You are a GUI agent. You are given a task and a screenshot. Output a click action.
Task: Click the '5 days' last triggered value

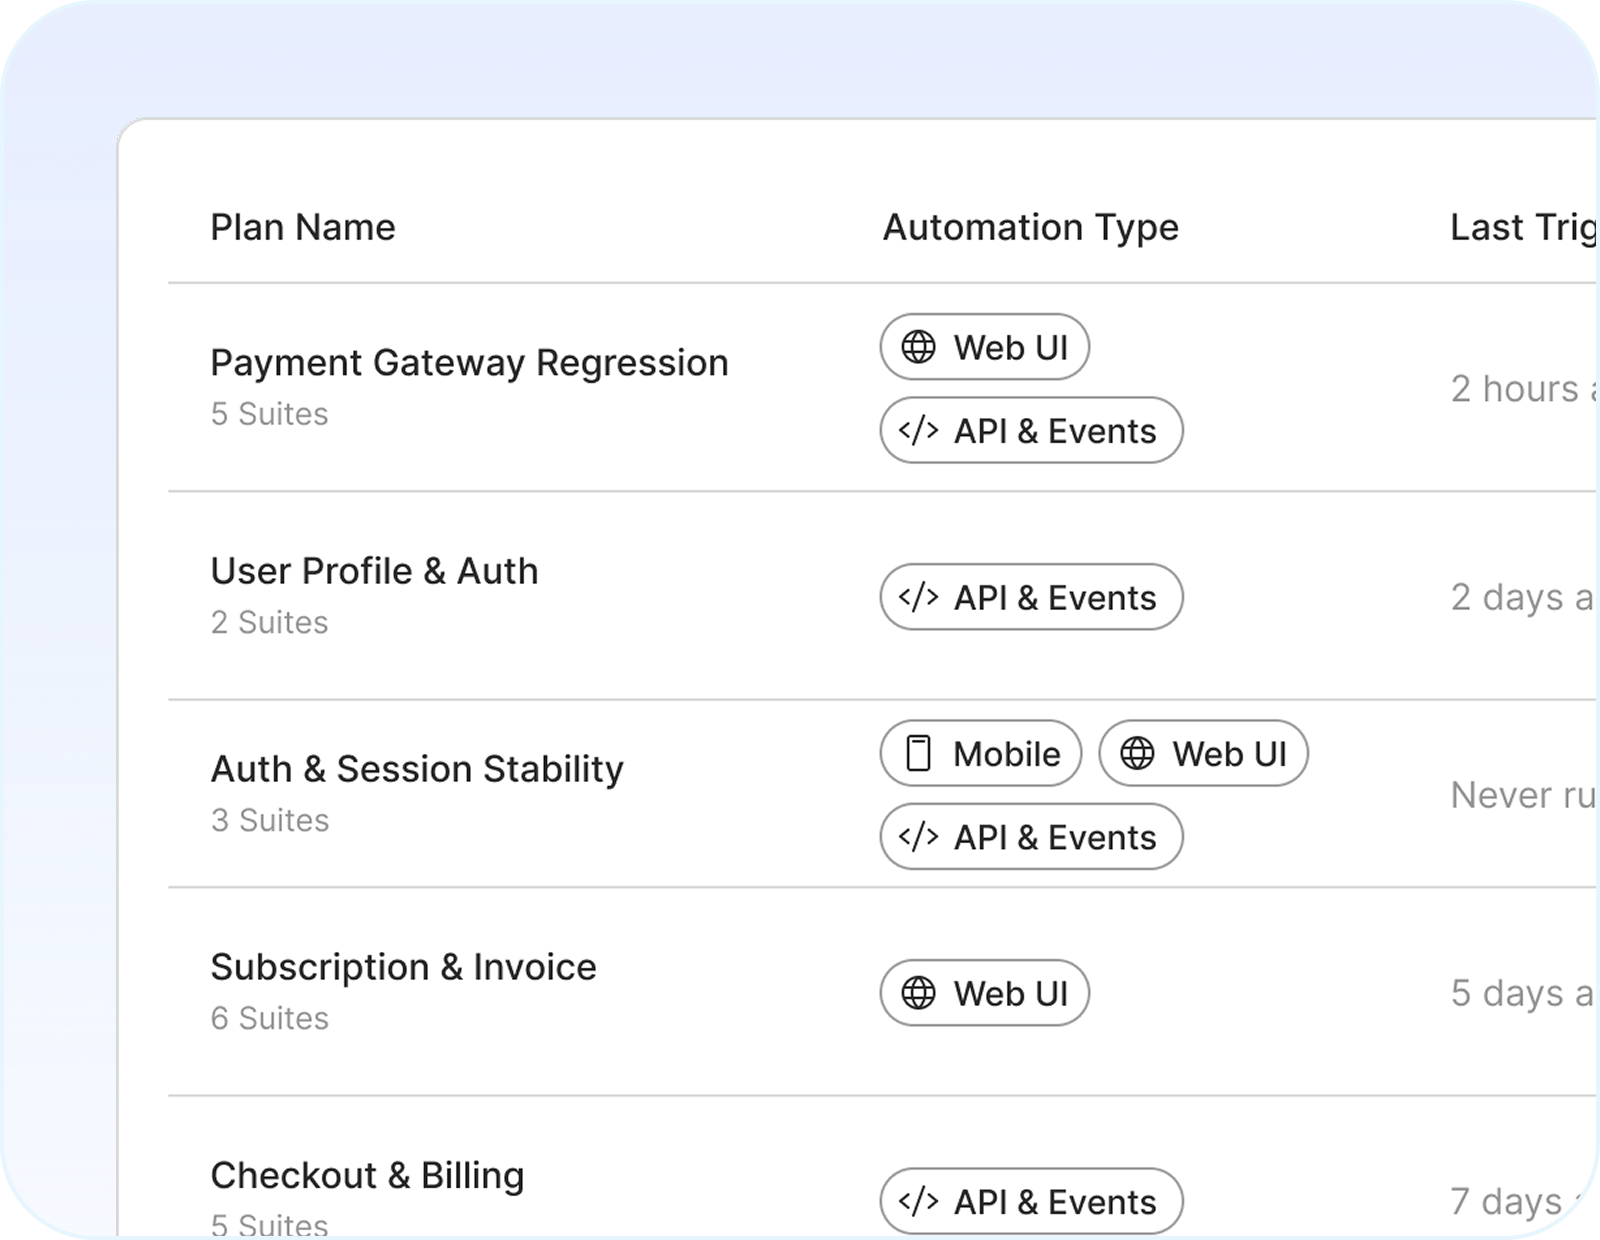(x=1521, y=993)
